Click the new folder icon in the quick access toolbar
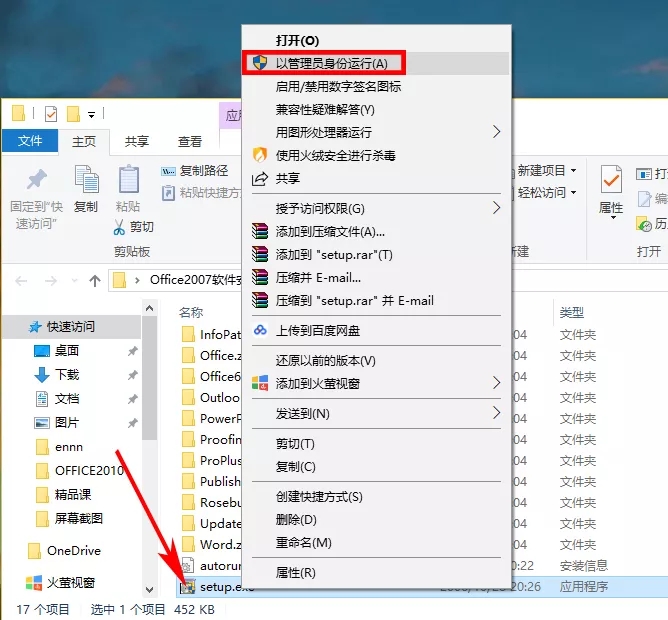The width and height of the screenshot is (668, 620). (x=73, y=114)
